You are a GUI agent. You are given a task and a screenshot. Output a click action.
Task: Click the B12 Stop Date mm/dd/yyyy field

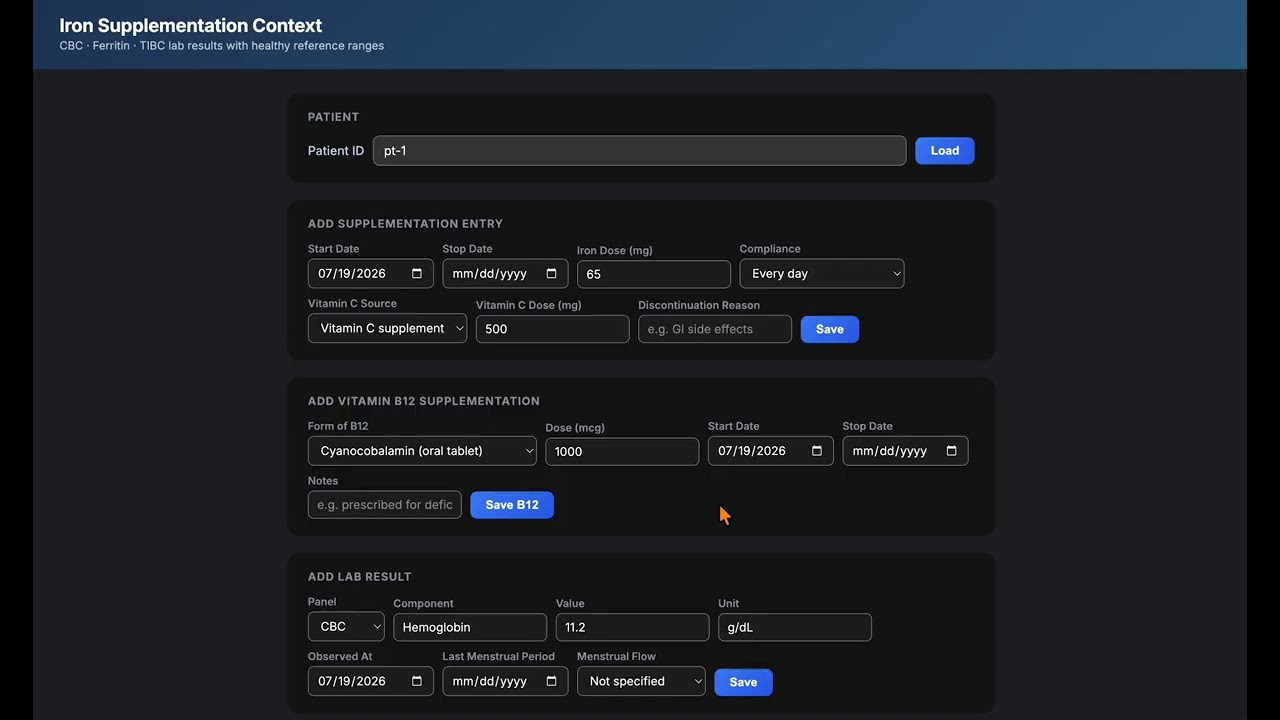[905, 451]
